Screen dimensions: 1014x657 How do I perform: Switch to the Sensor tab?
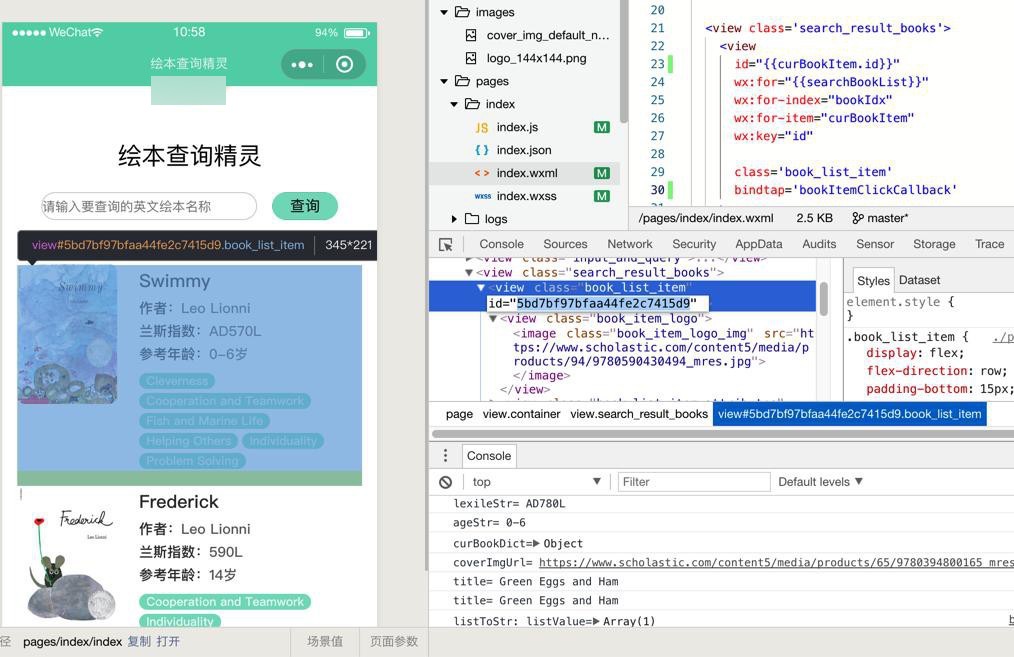pyautogui.click(x=875, y=244)
